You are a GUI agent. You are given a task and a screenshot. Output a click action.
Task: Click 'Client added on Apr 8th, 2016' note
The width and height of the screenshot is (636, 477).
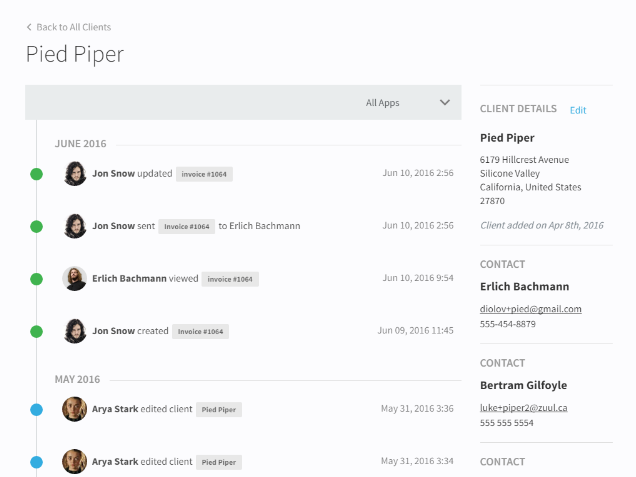pyautogui.click(x=542, y=226)
